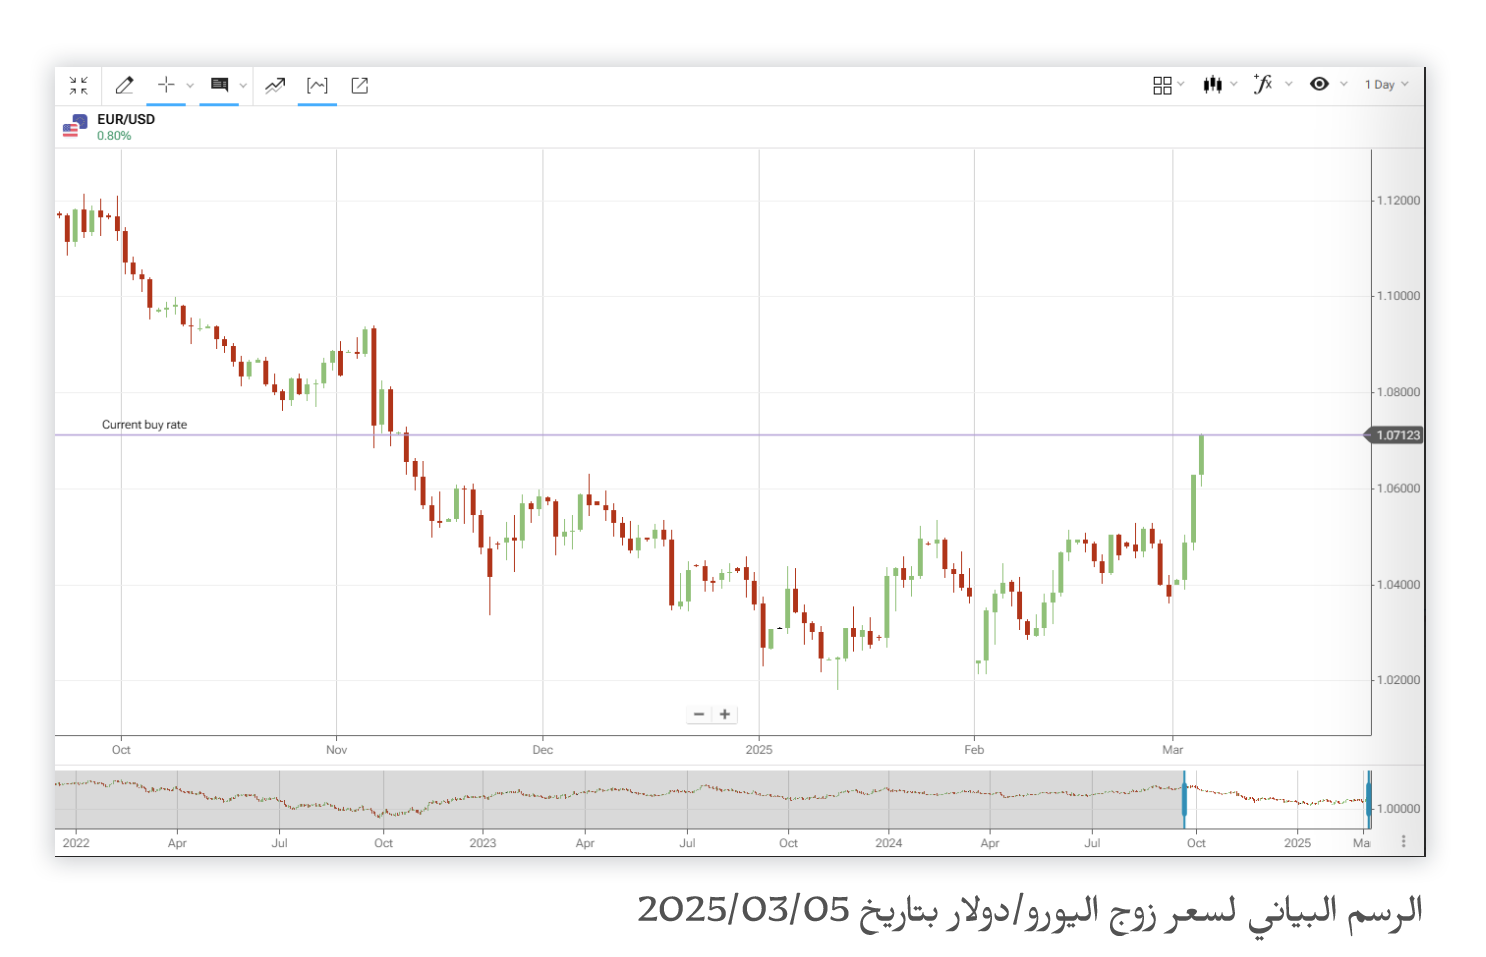Click the 1.02000 price axis label

[1398, 680]
